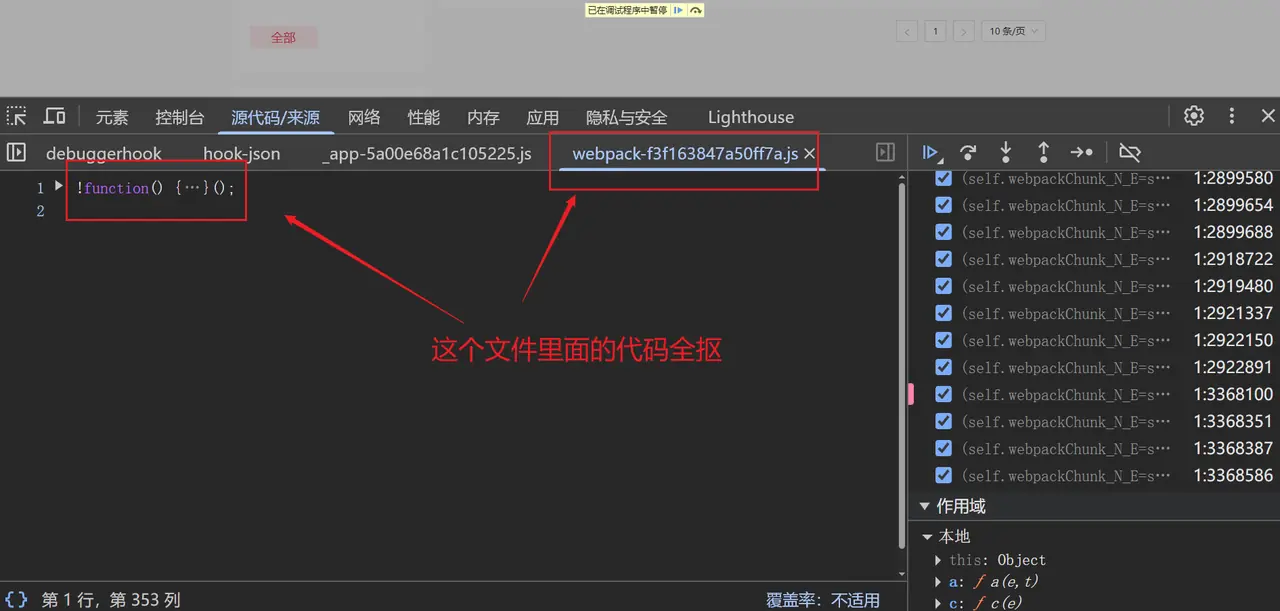Screen dimensions: 1280x611
Task: Click the inspect element picker icon
Action: 17,116
